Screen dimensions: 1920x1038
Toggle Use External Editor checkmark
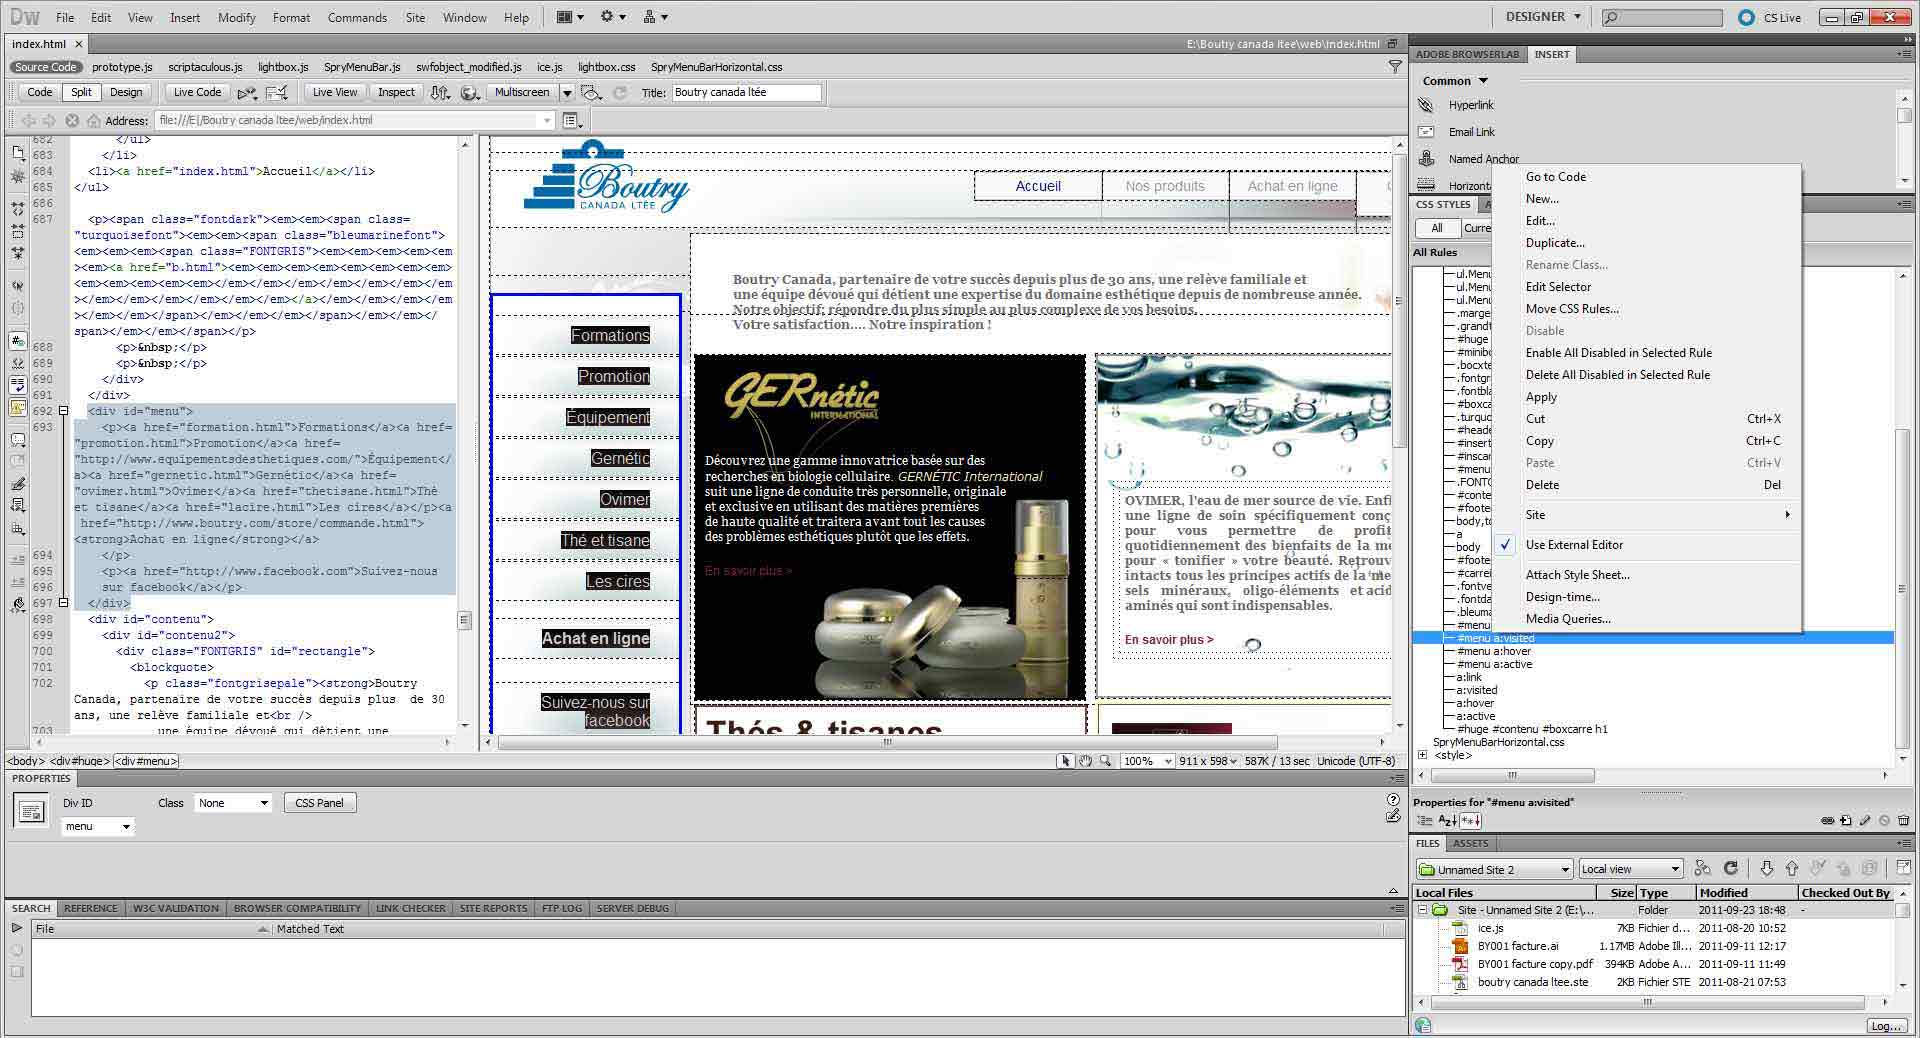tap(1505, 545)
